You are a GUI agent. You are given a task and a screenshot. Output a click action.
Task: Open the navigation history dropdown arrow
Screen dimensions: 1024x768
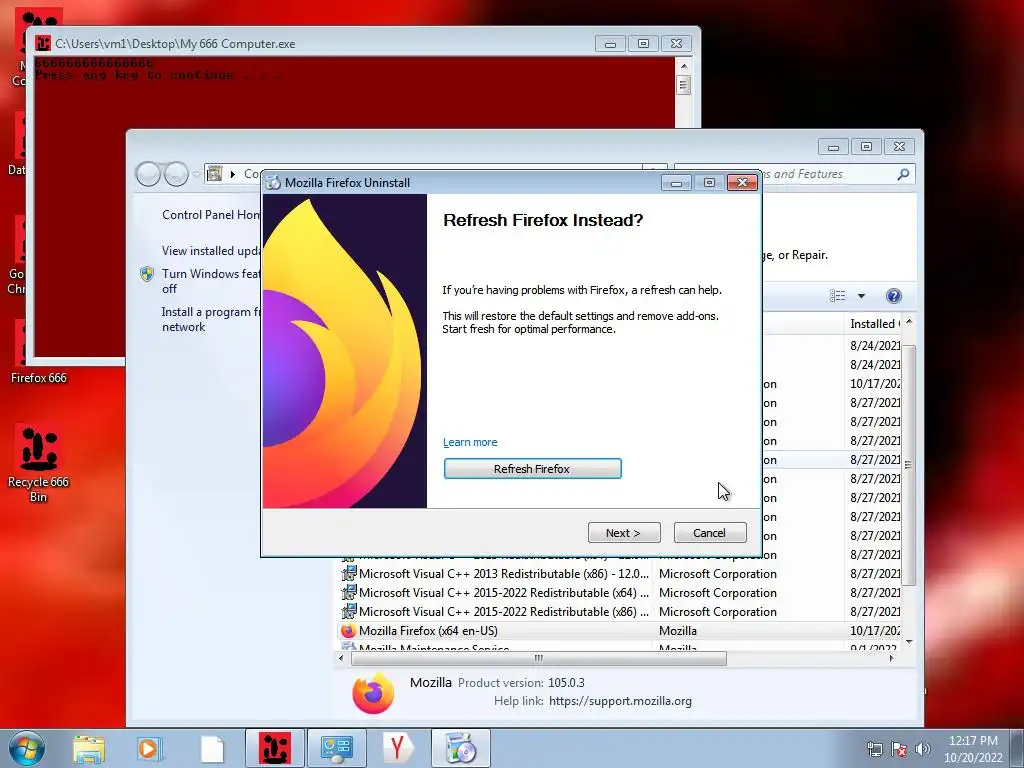click(x=196, y=175)
